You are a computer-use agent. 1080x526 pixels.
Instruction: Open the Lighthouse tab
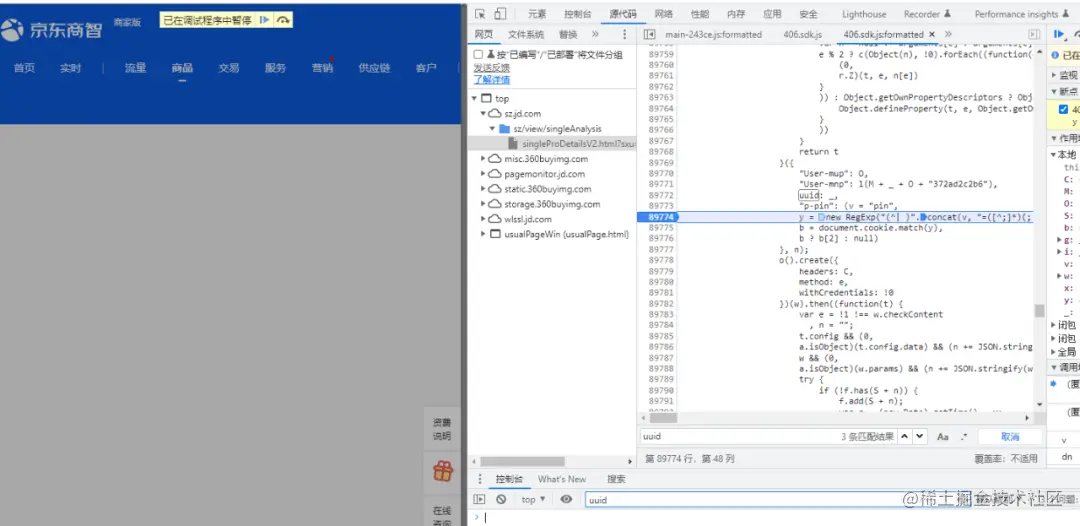click(x=864, y=14)
